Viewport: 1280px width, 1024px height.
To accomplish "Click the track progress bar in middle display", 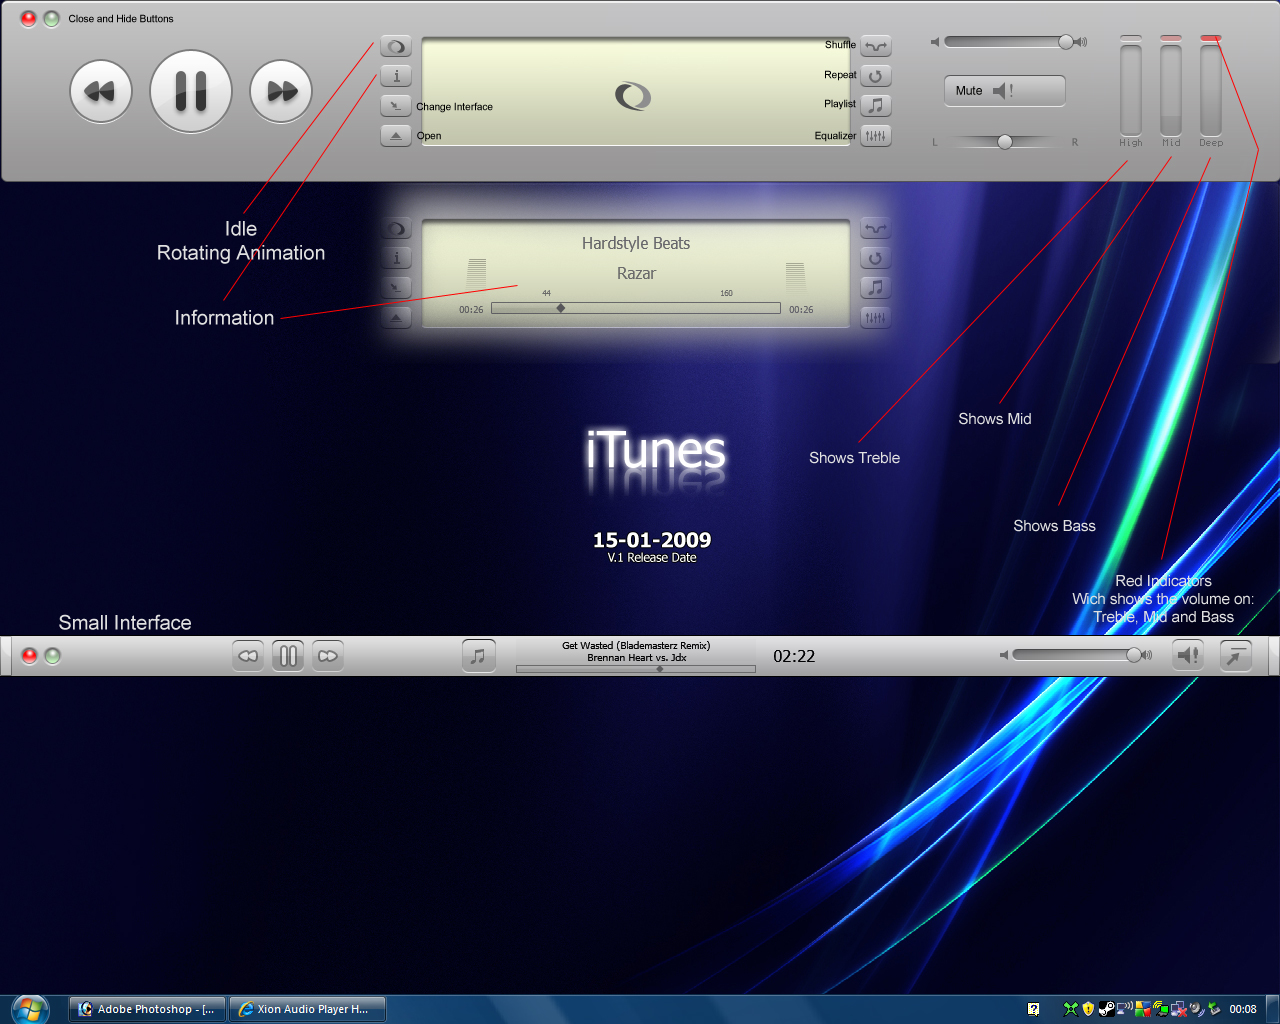I will click(636, 308).
